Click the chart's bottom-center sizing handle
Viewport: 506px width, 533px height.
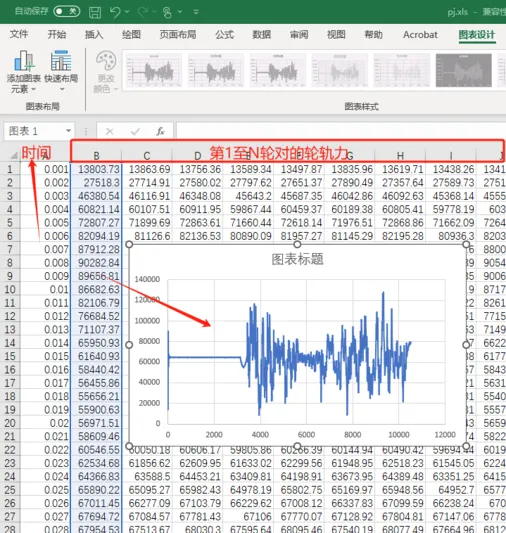pos(297,446)
